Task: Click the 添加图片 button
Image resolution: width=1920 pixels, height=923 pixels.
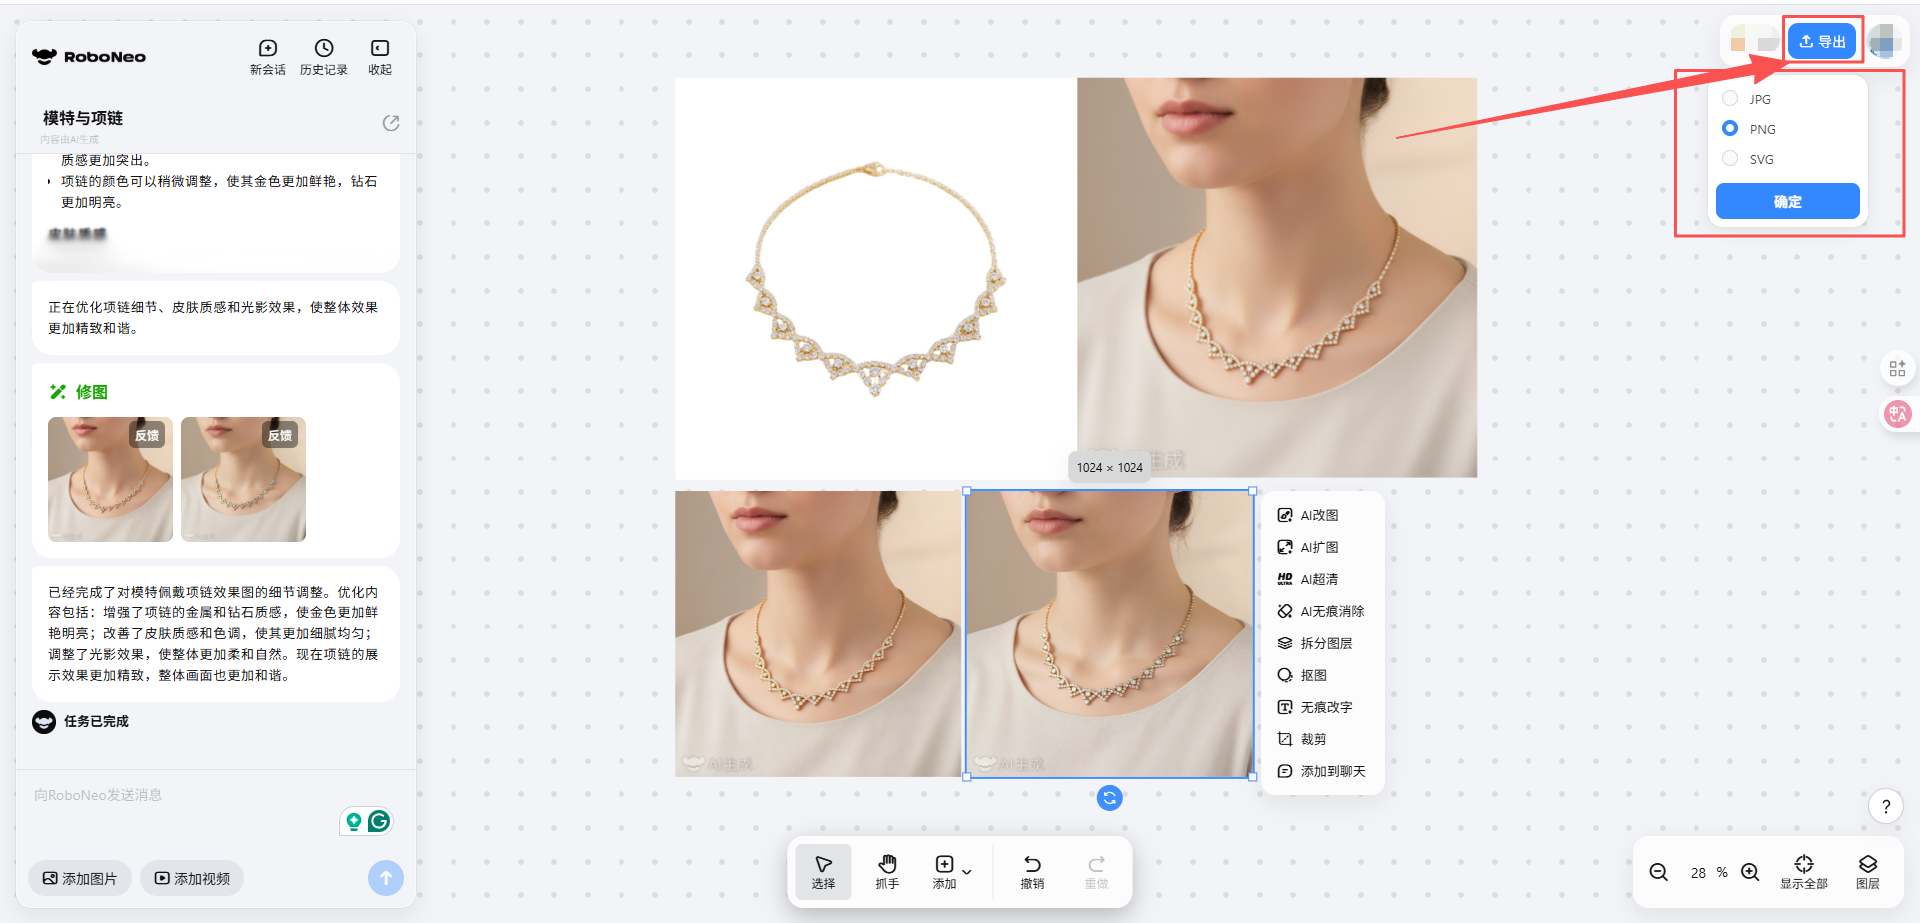Action: pos(80,878)
